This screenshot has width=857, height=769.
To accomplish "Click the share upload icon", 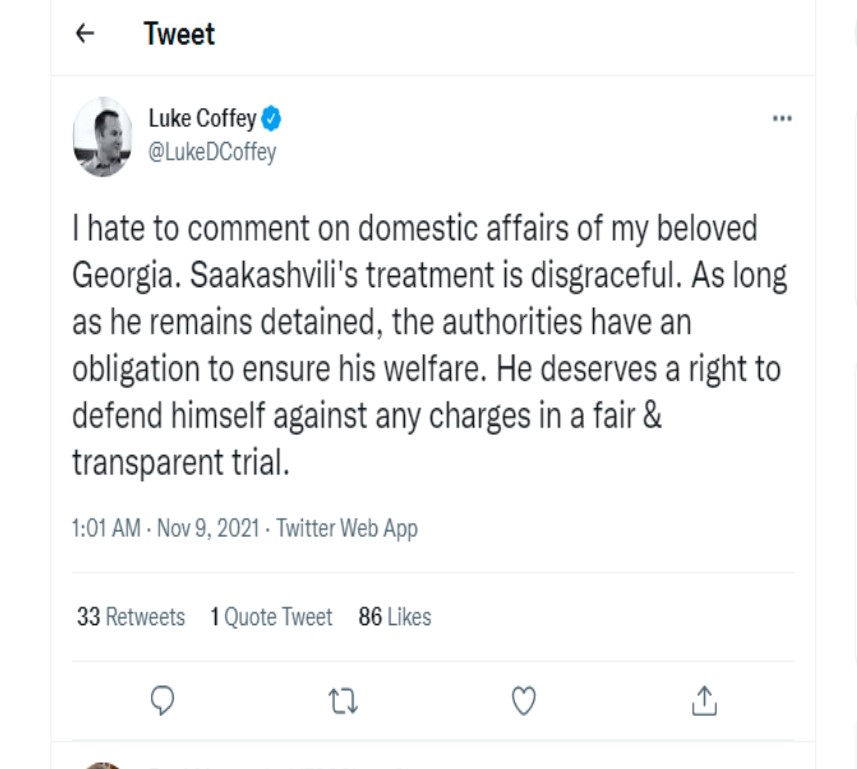I will pos(704,701).
